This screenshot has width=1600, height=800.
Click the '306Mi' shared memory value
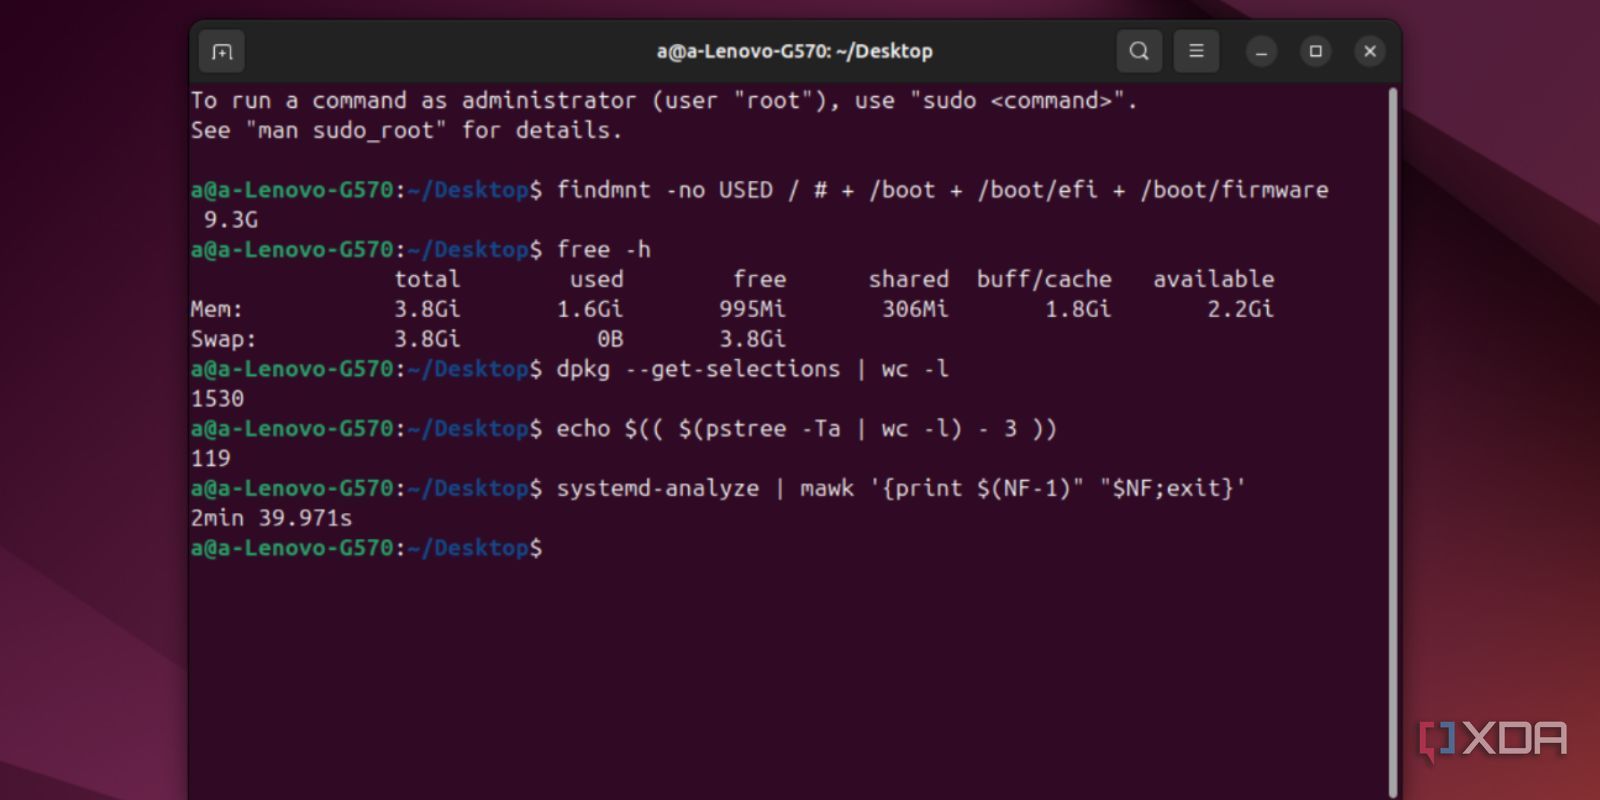pos(915,310)
